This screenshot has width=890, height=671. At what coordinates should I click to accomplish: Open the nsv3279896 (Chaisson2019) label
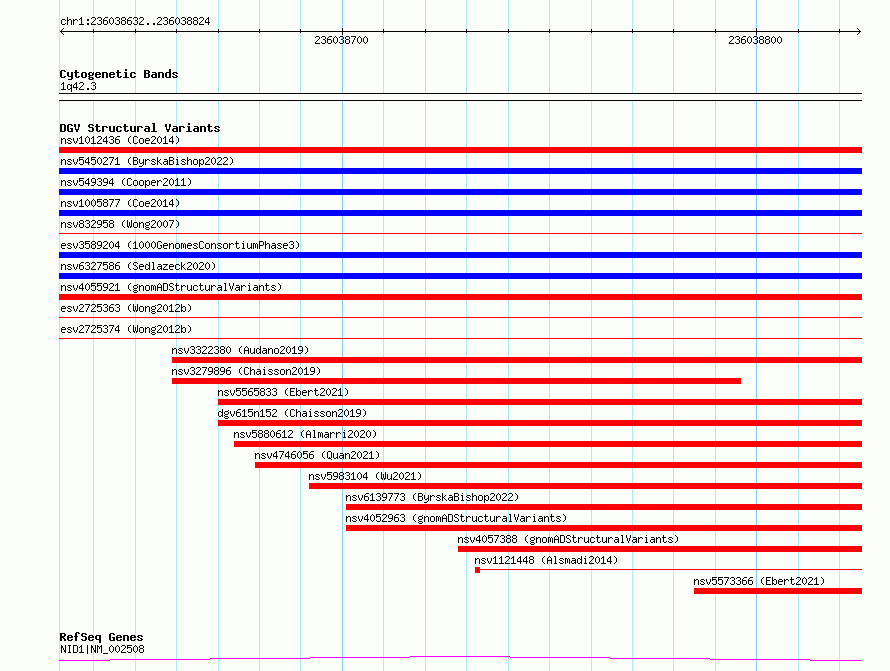click(246, 371)
